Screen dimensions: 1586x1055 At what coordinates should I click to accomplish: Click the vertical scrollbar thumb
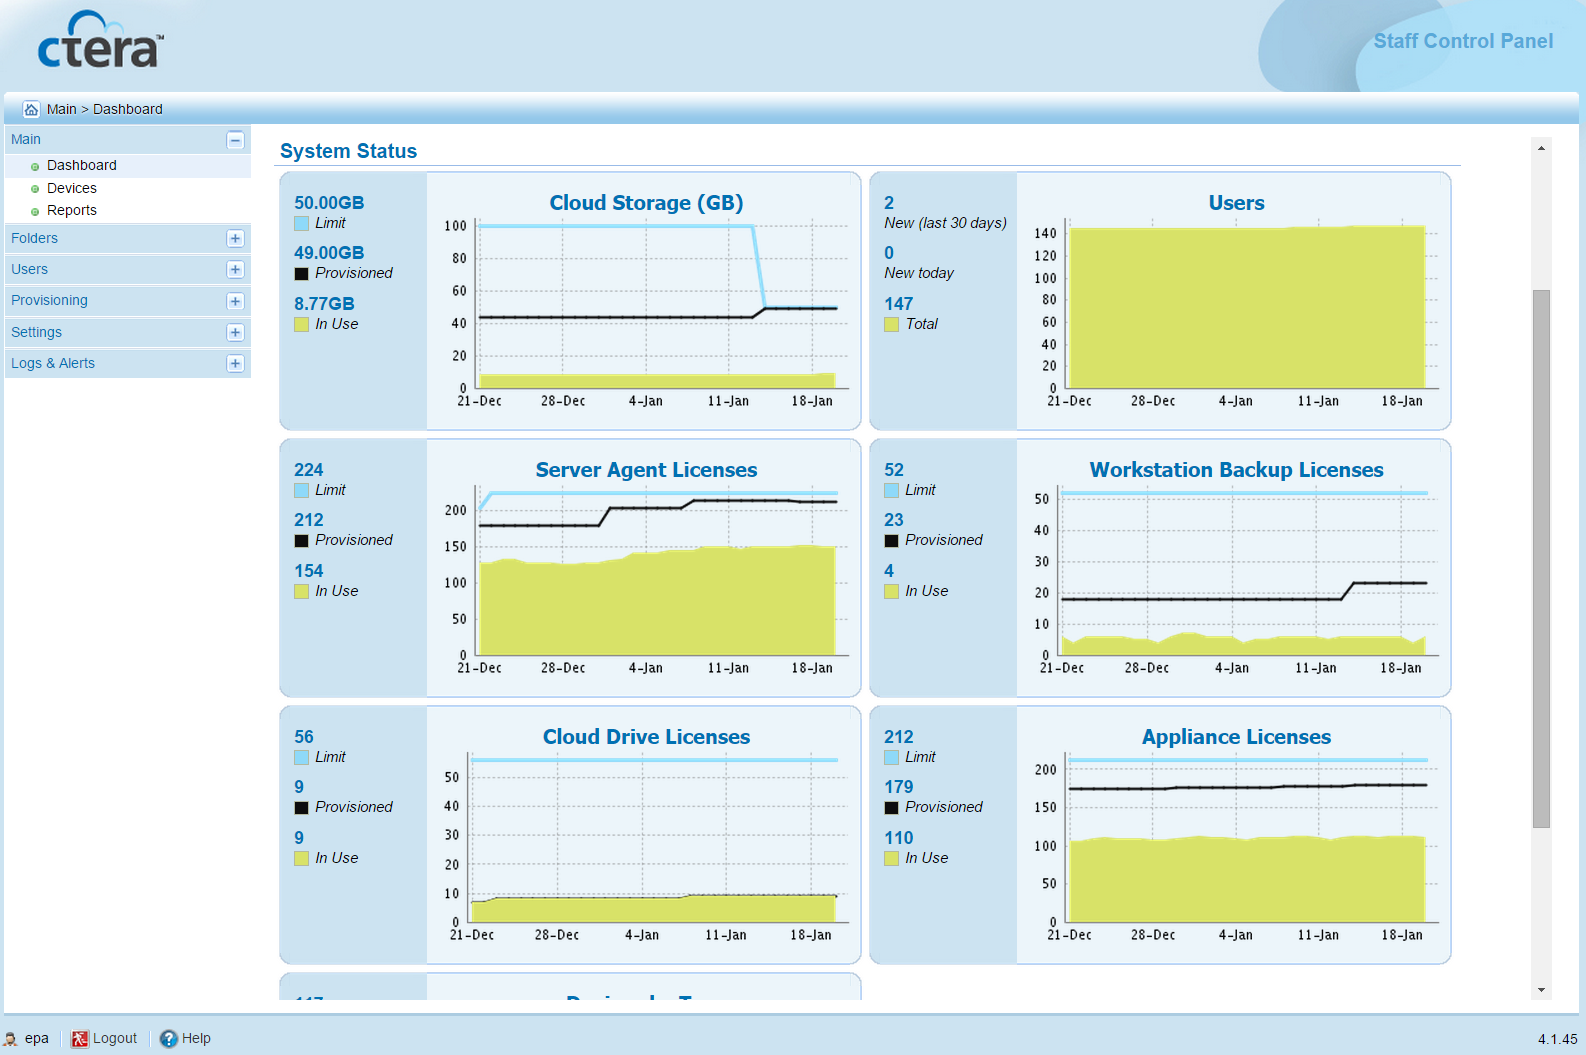(x=1541, y=559)
